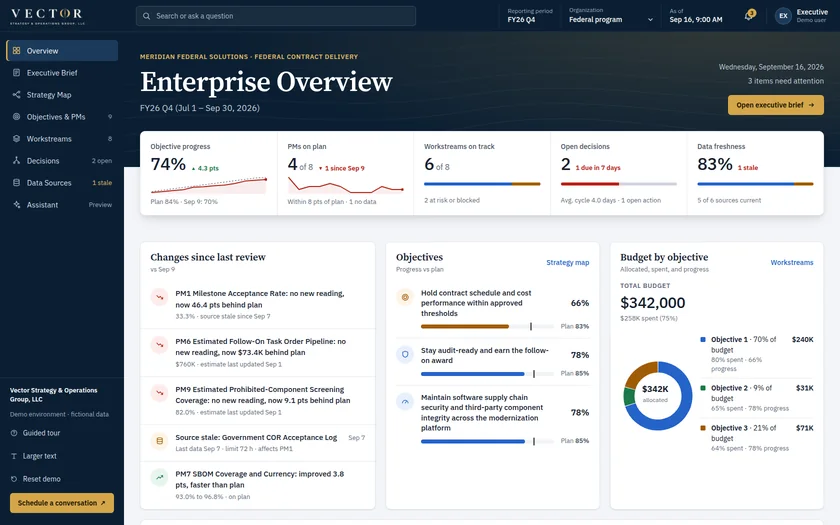Viewport: 840px width, 525px height.
Task: Click the Decisions fork icon
Action: (x=17, y=160)
